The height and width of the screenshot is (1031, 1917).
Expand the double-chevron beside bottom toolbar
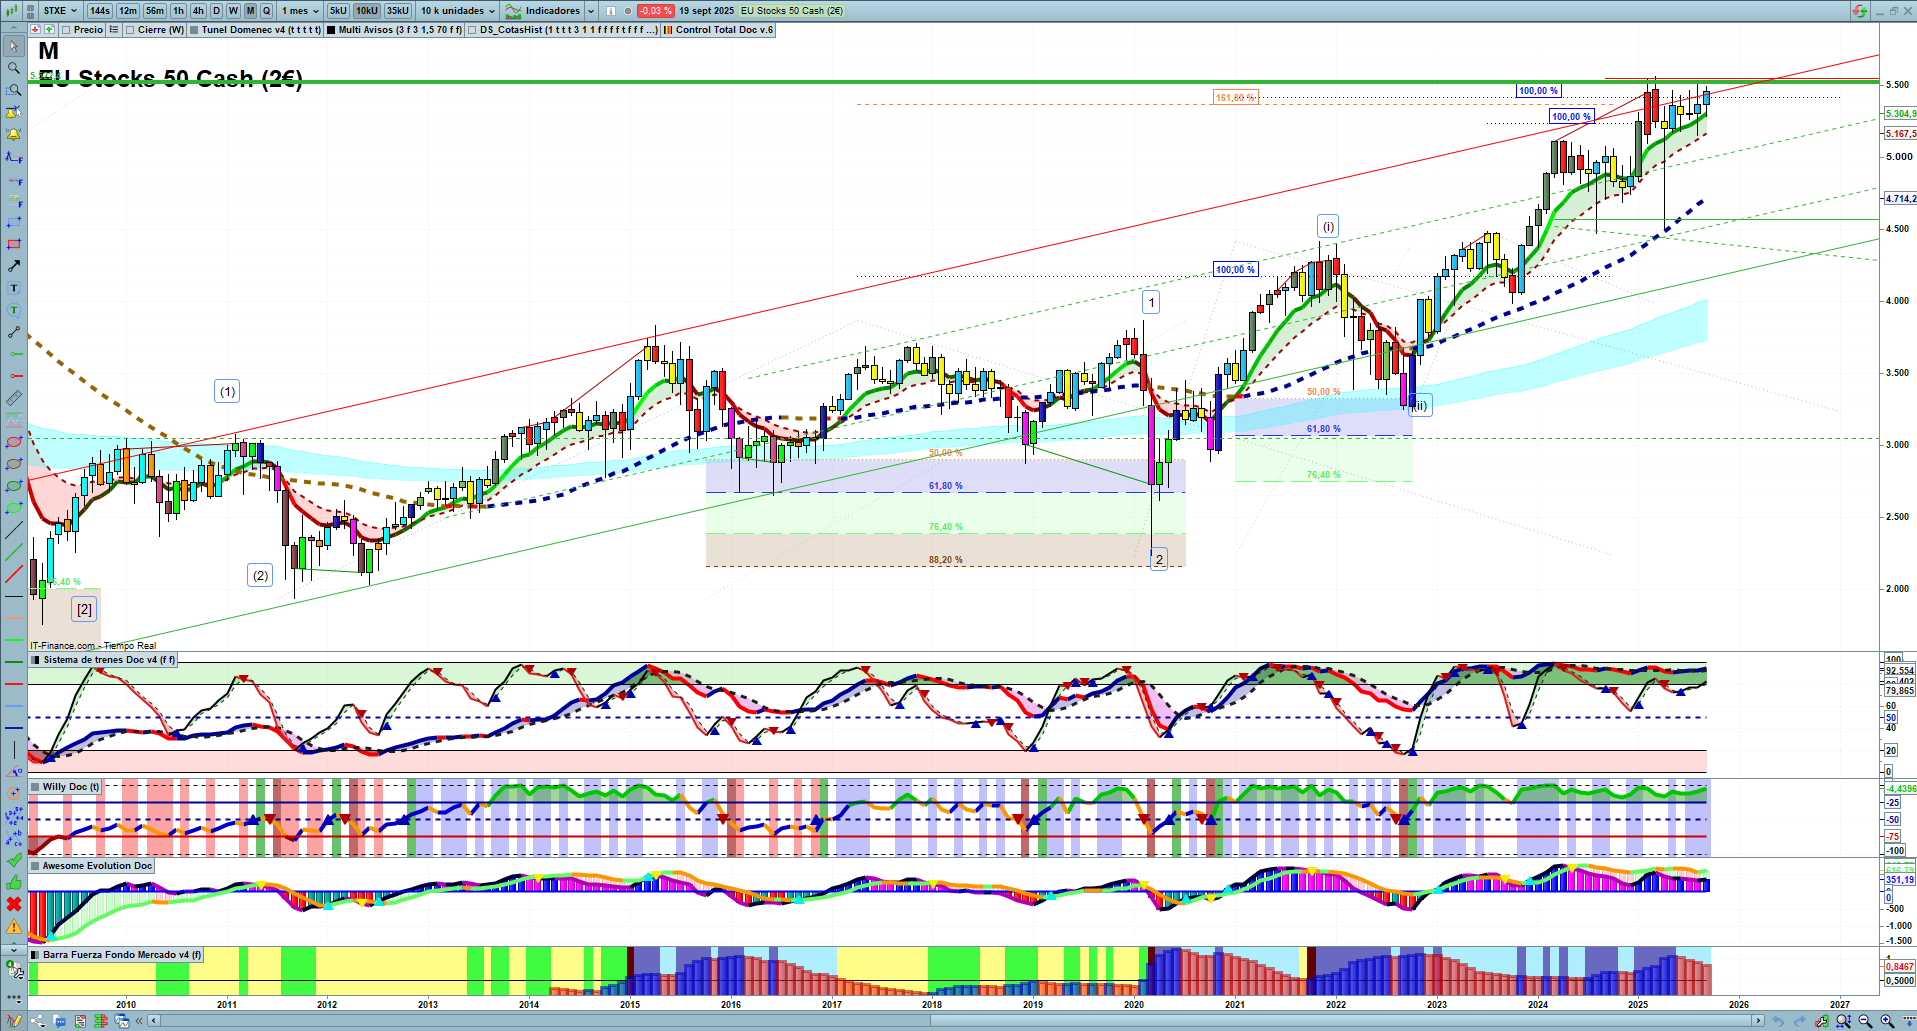point(141,1021)
